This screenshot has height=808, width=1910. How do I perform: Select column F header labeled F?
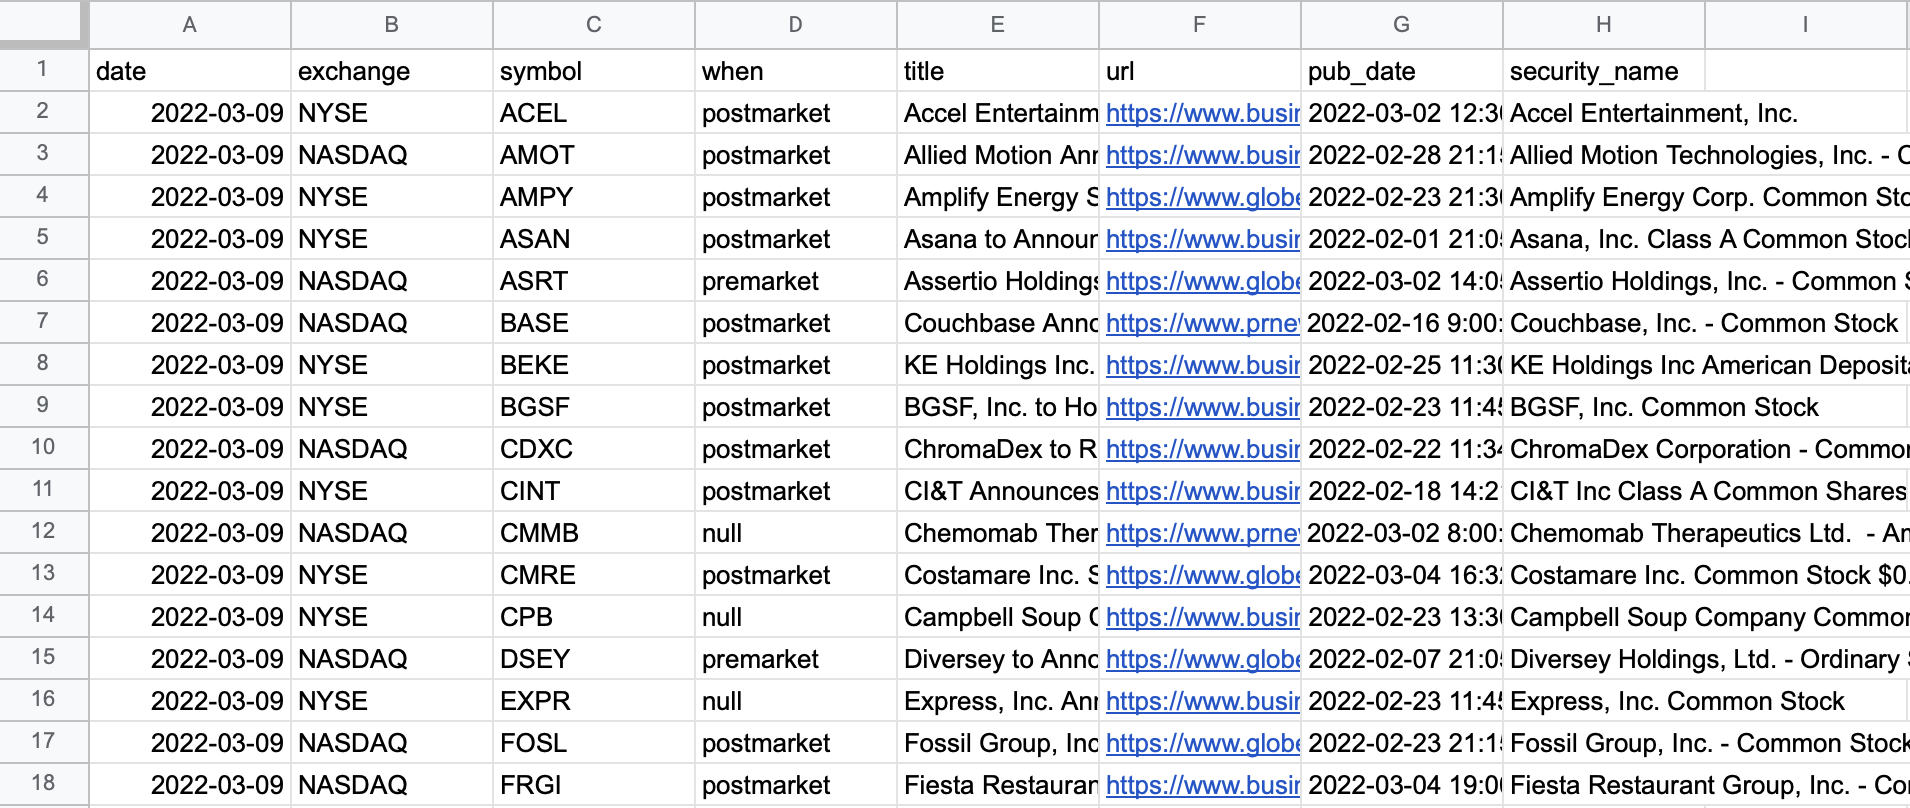click(1199, 25)
